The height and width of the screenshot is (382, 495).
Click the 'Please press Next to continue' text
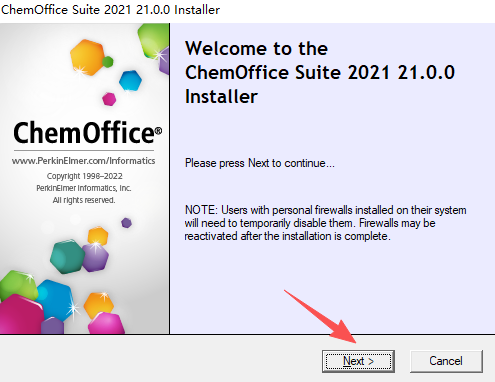point(260,163)
